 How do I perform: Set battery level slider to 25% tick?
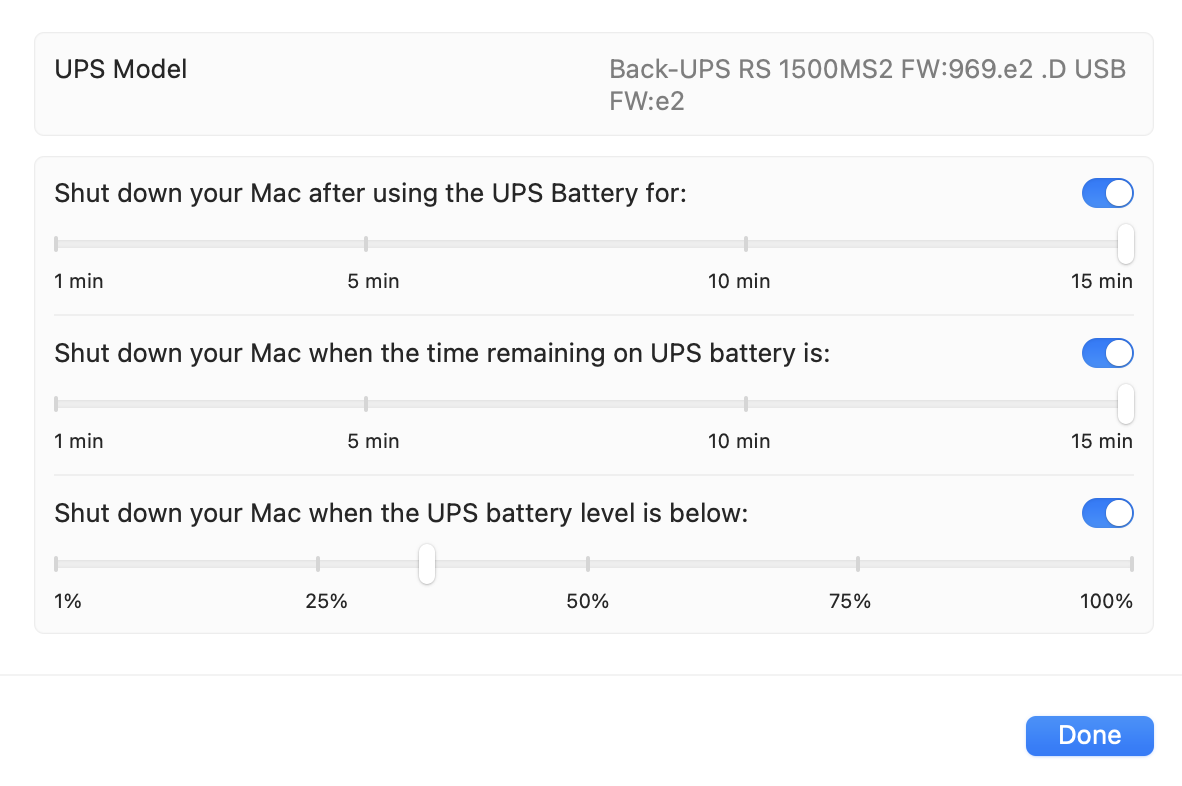(318, 563)
